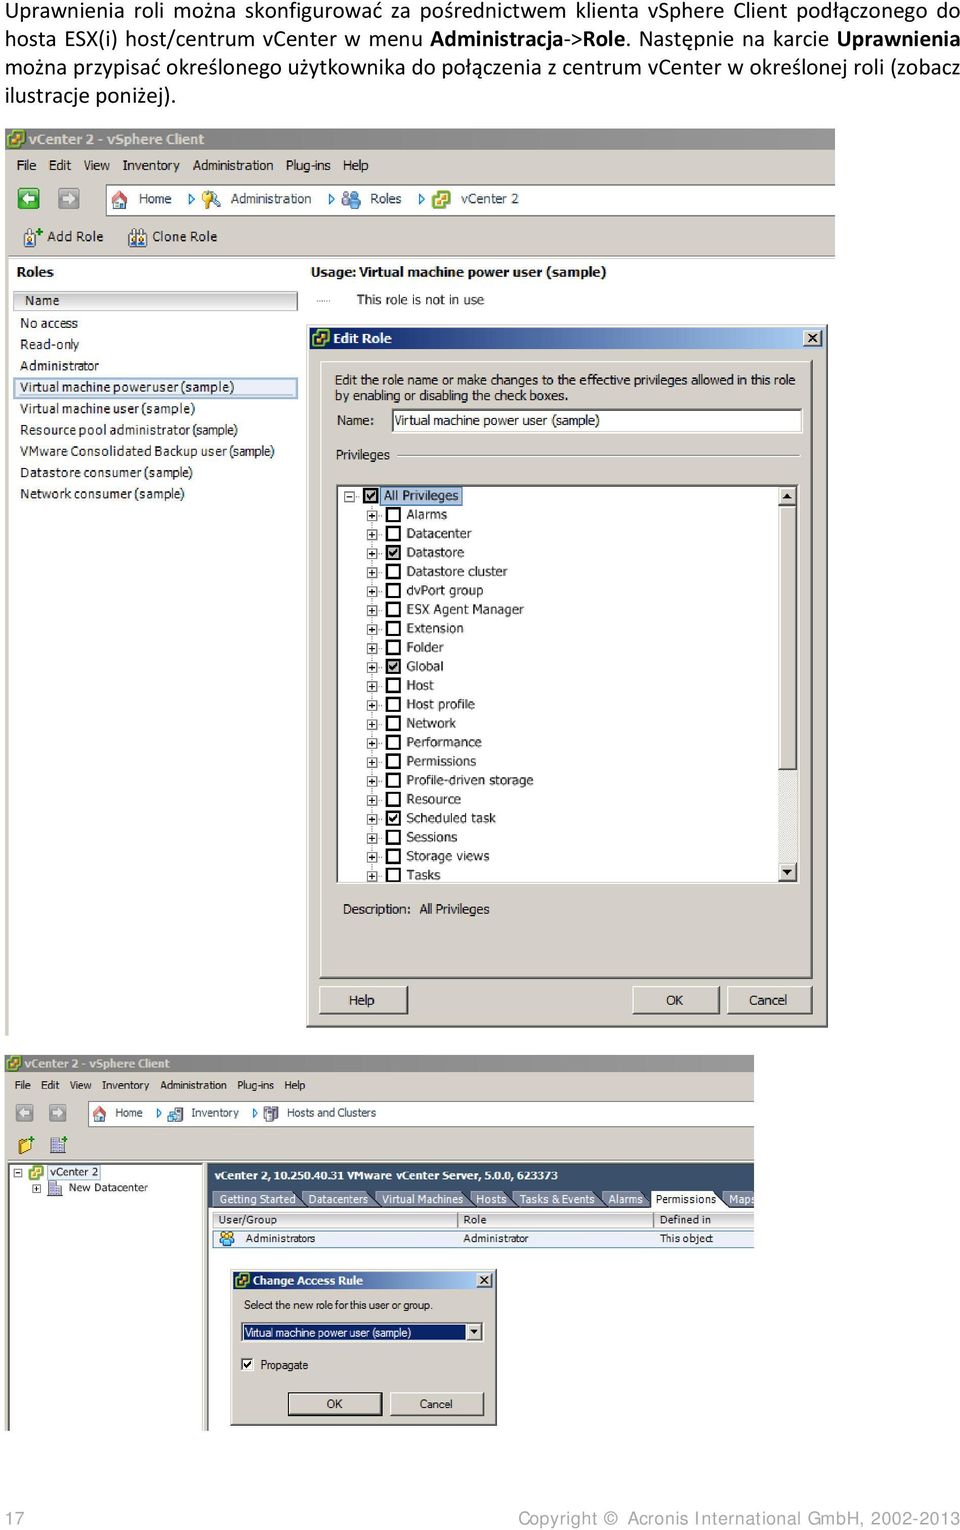Click Cancel in the Edit Role dialog
960x1530 pixels.
click(x=768, y=1000)
